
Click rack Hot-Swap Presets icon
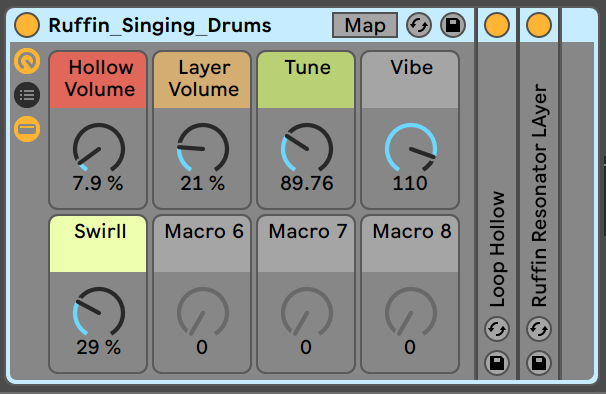(x=419, y=26)
